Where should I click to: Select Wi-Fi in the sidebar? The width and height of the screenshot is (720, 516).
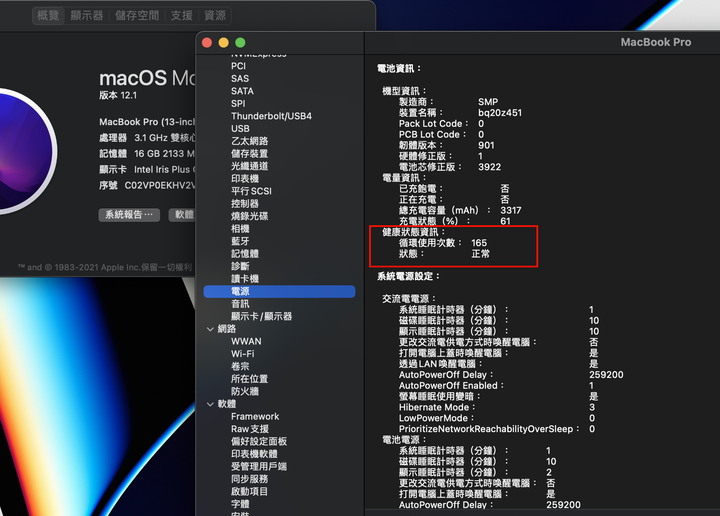coord(242,354)
